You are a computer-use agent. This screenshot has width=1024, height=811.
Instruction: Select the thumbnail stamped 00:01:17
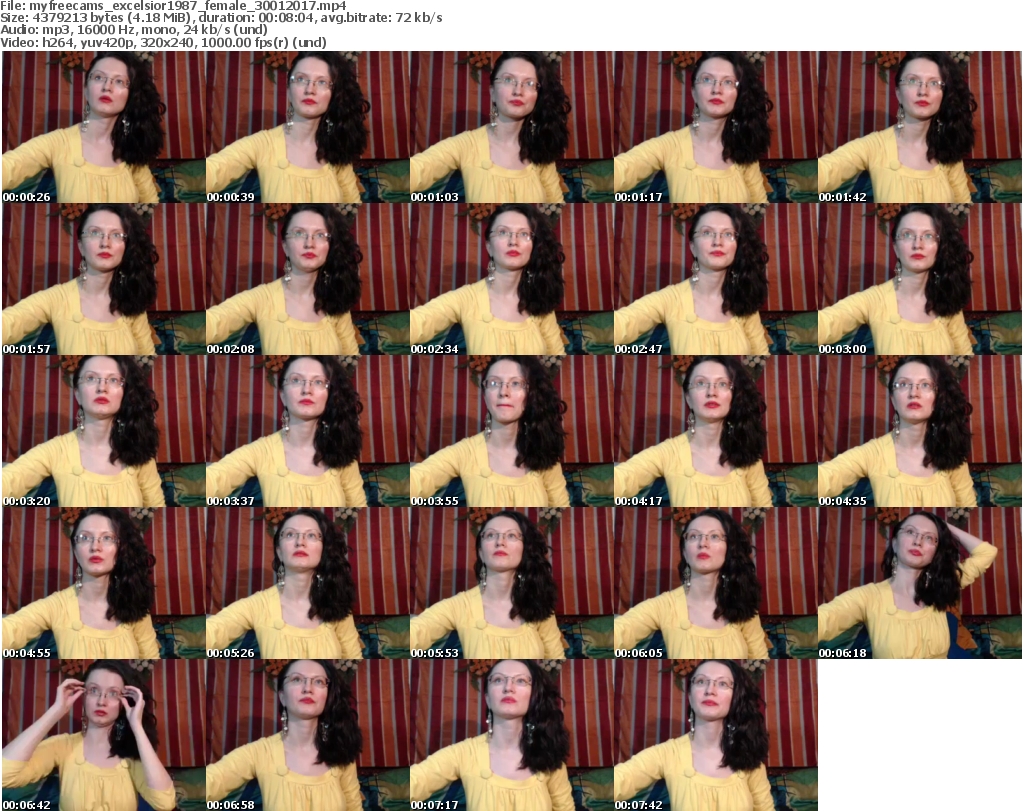pyautogui.click(x=716, y=127)
